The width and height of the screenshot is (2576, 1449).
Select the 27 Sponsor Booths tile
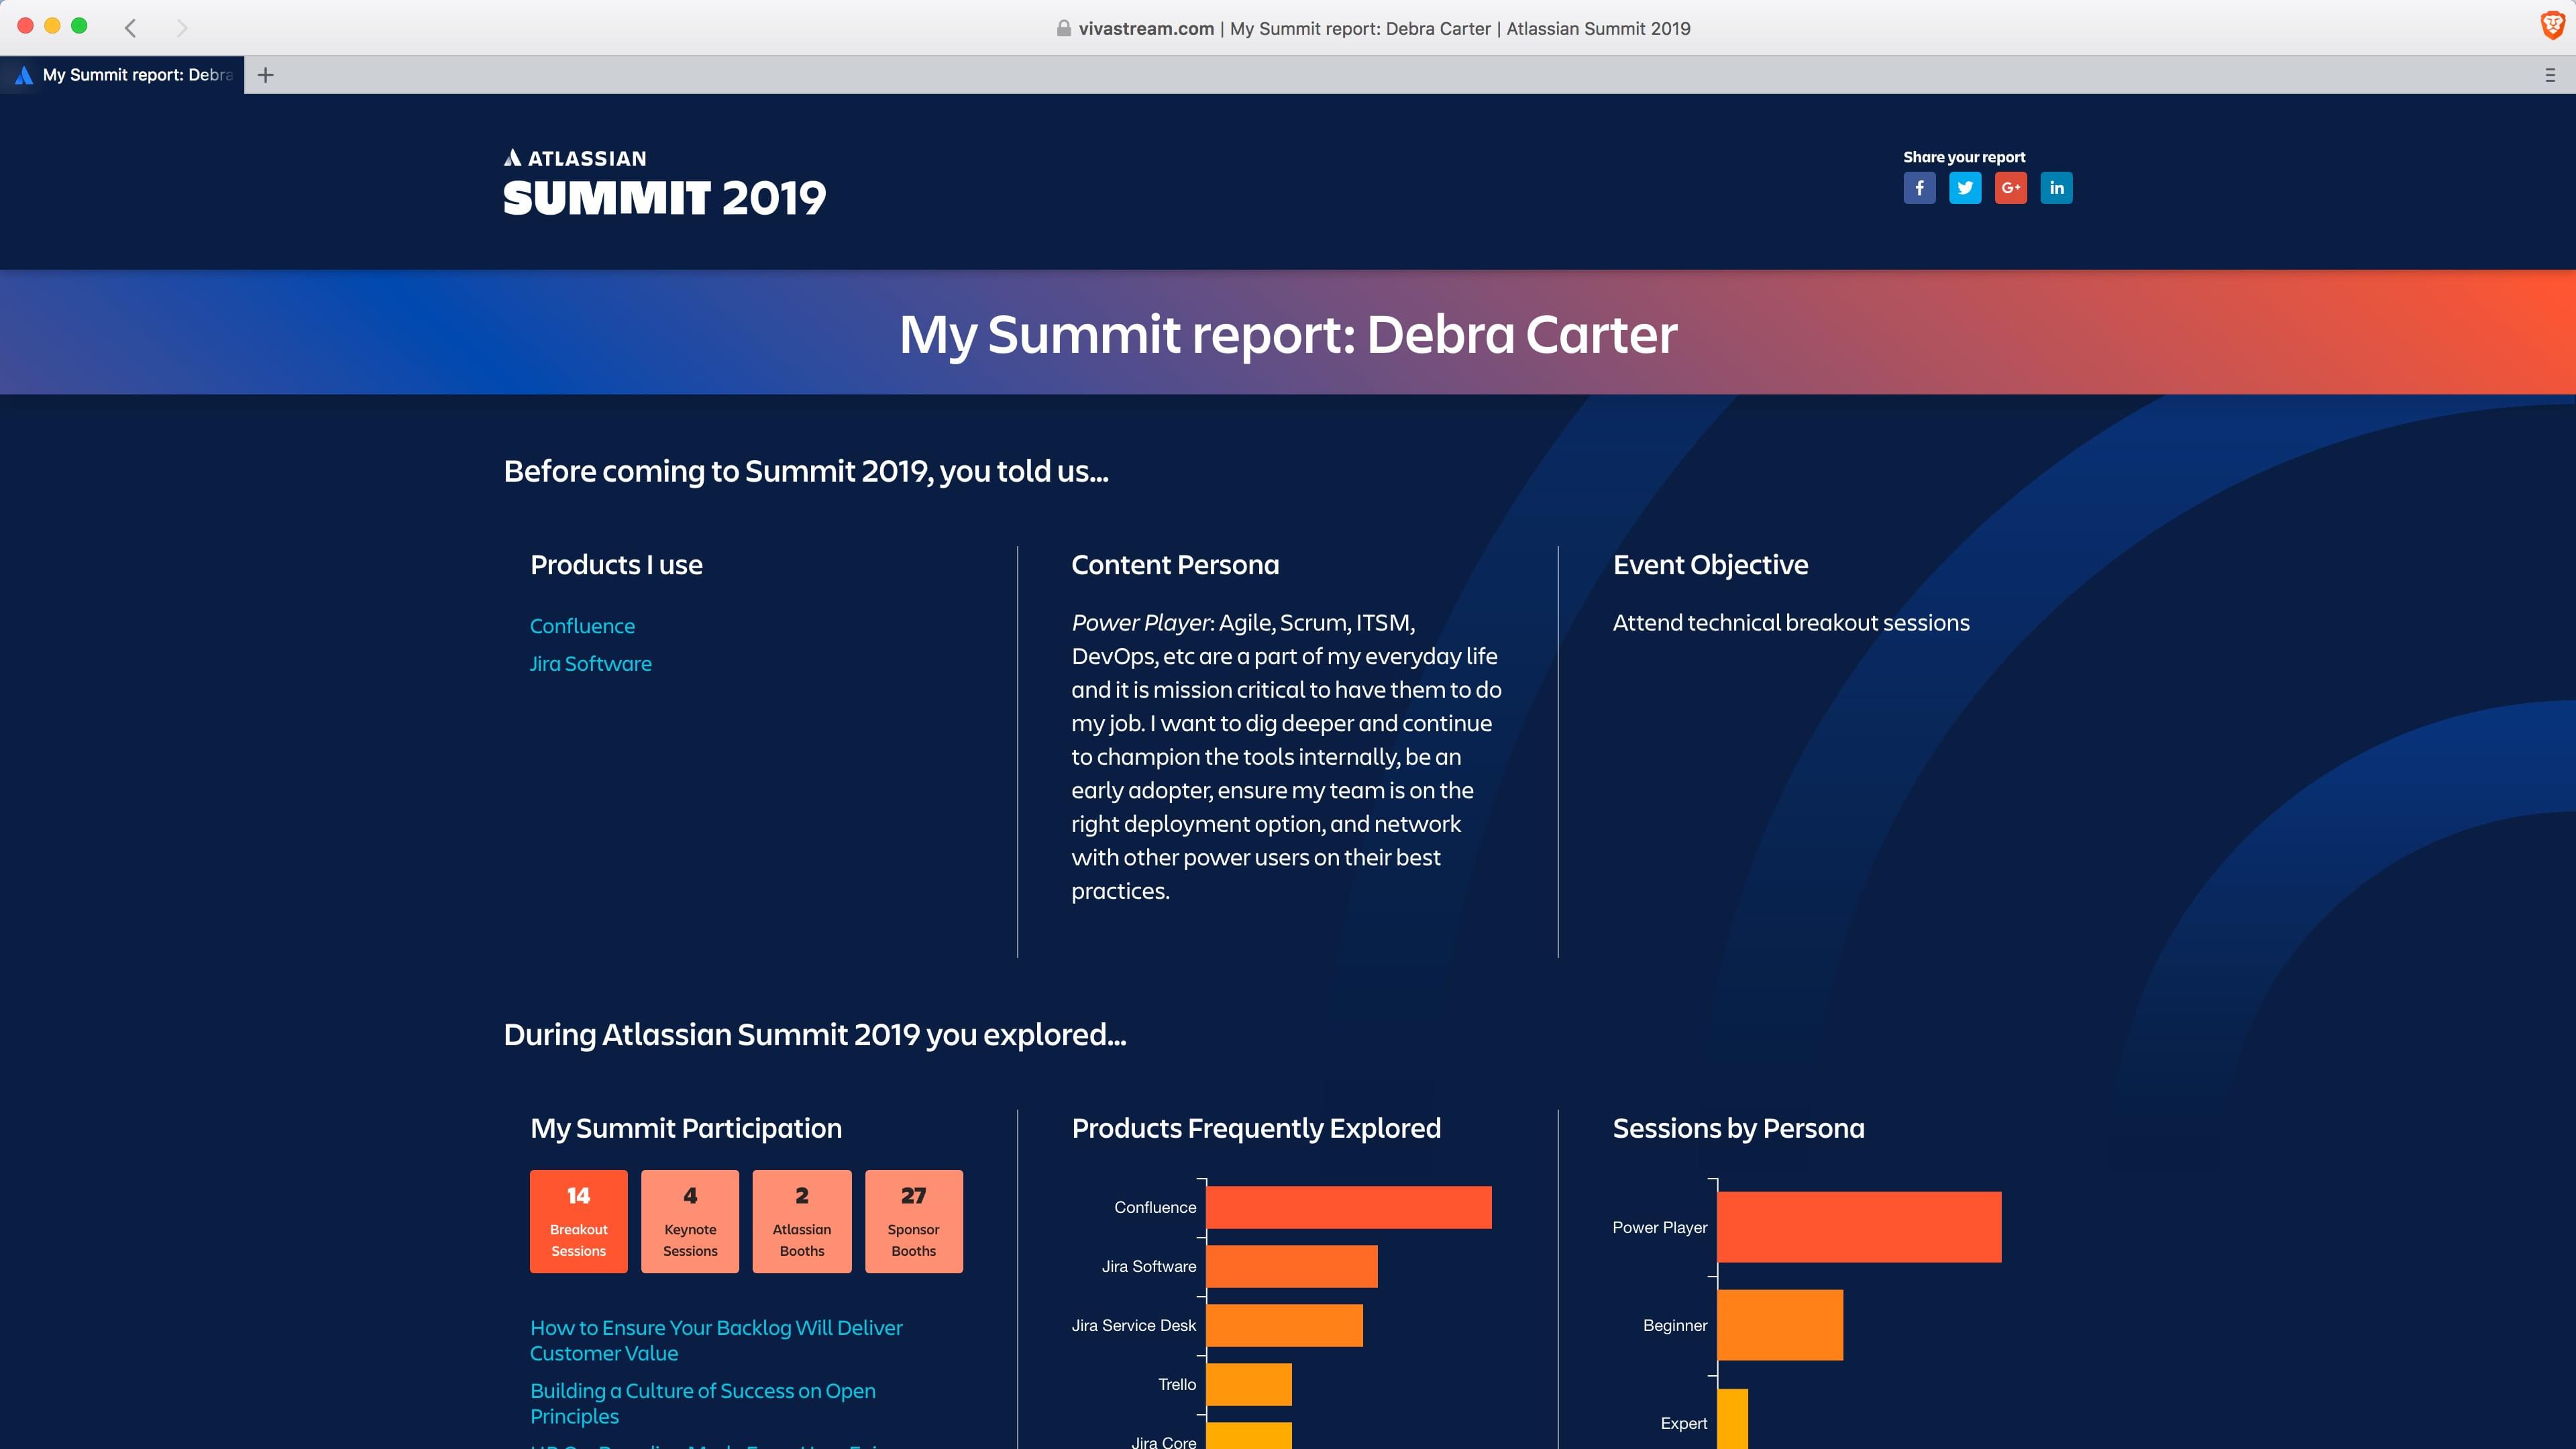pos(914,1221)
